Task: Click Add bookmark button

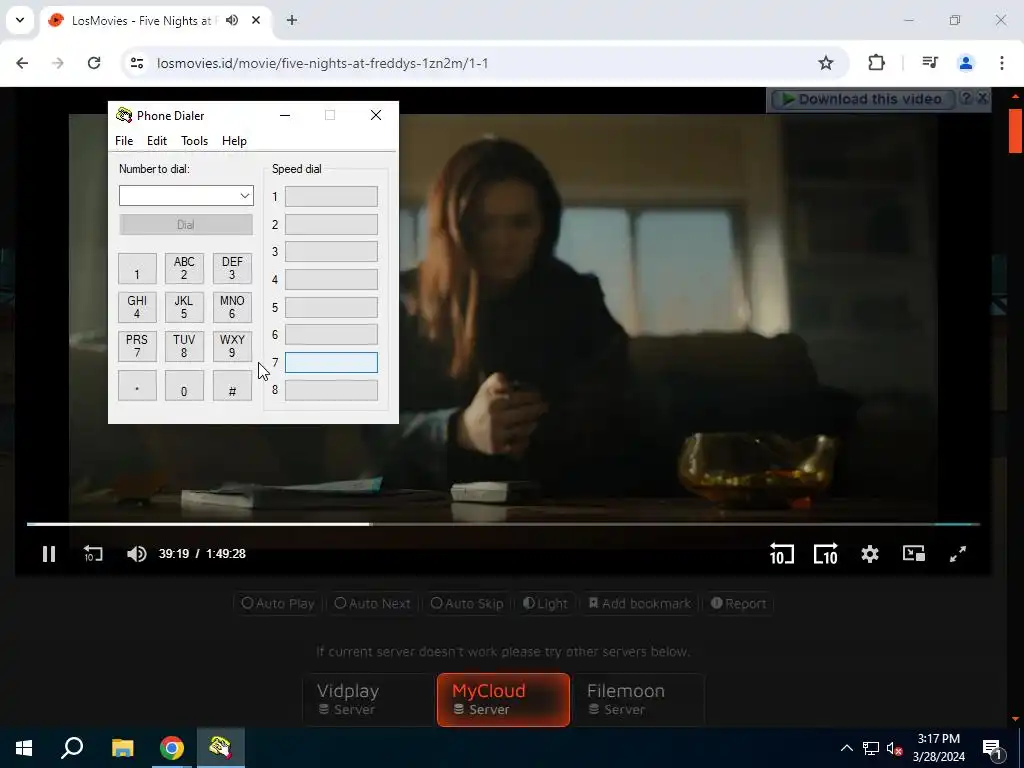Action: (x=639, y=603)
